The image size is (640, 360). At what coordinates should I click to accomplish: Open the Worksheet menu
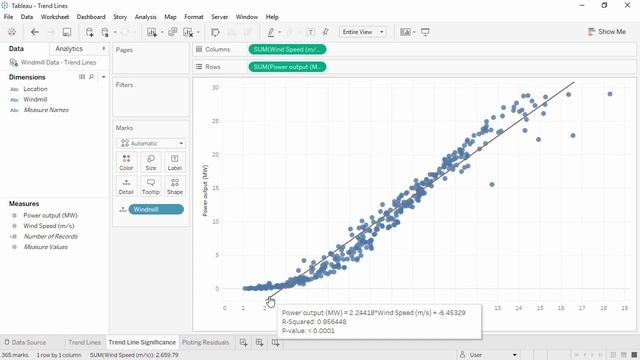point(55,17)
